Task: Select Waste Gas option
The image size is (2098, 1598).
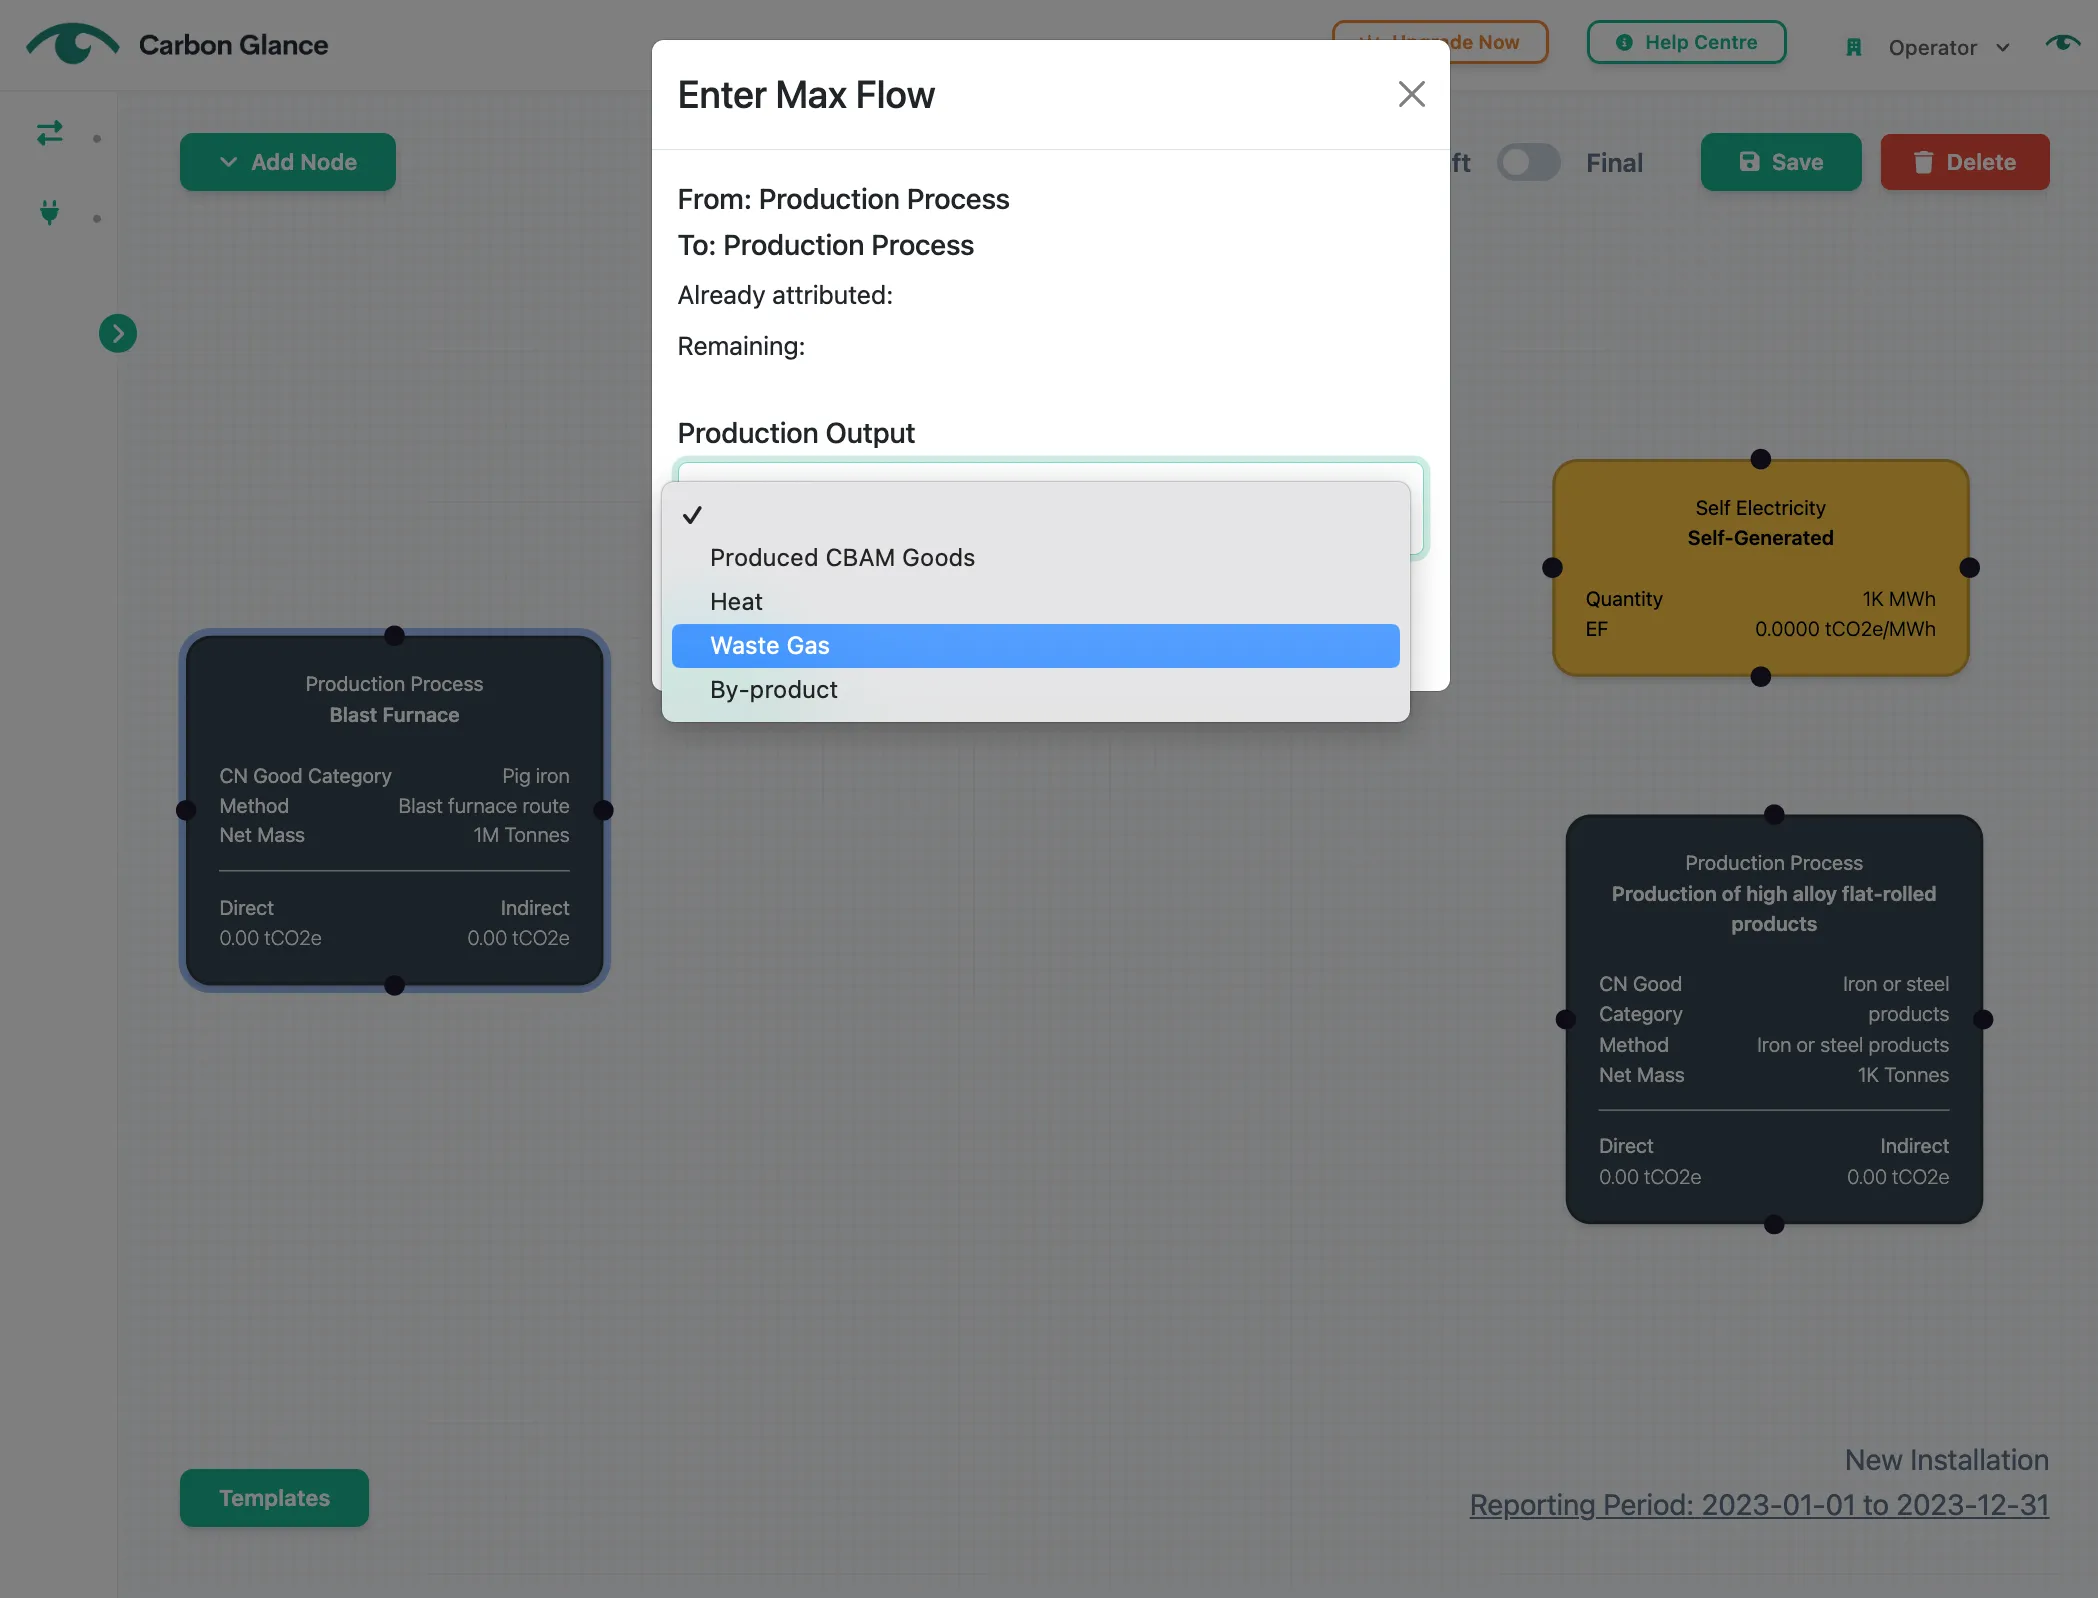Action: [x=1035, y=646]
